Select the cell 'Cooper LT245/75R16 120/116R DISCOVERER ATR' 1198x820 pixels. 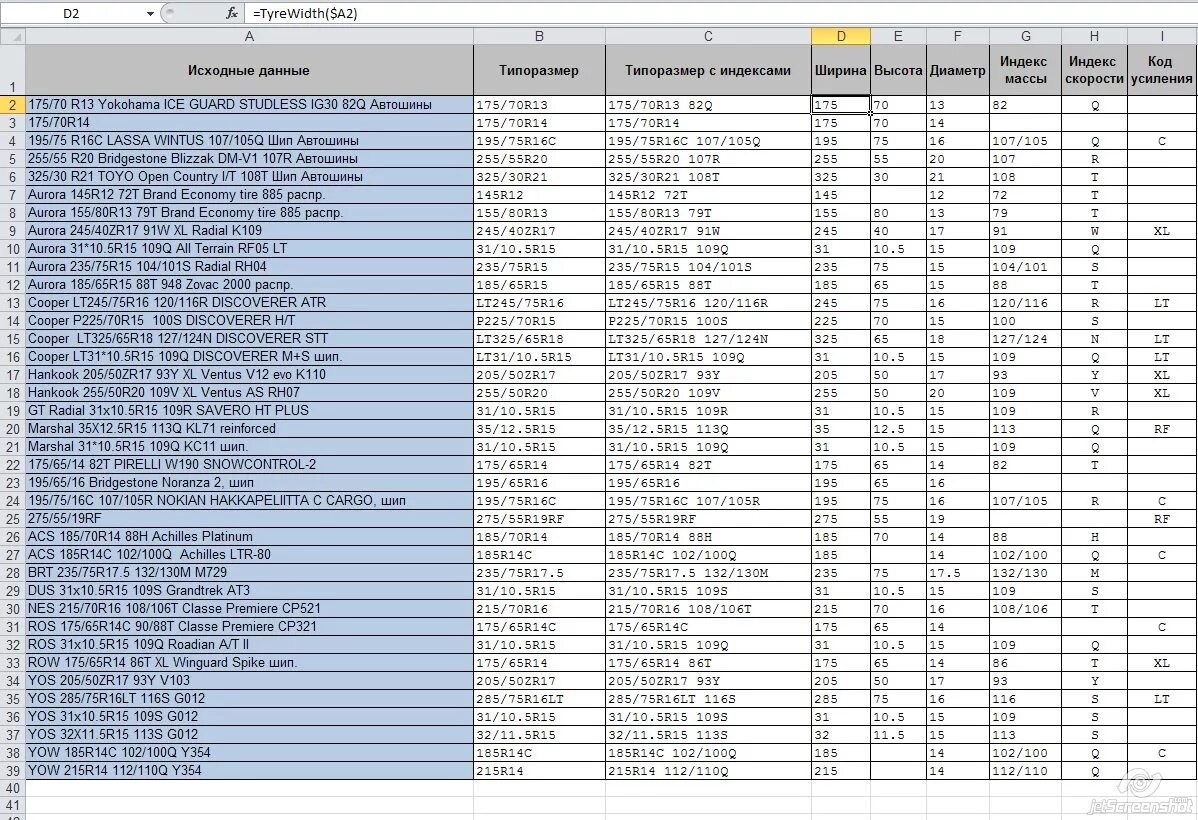click(x=249, y=303)
